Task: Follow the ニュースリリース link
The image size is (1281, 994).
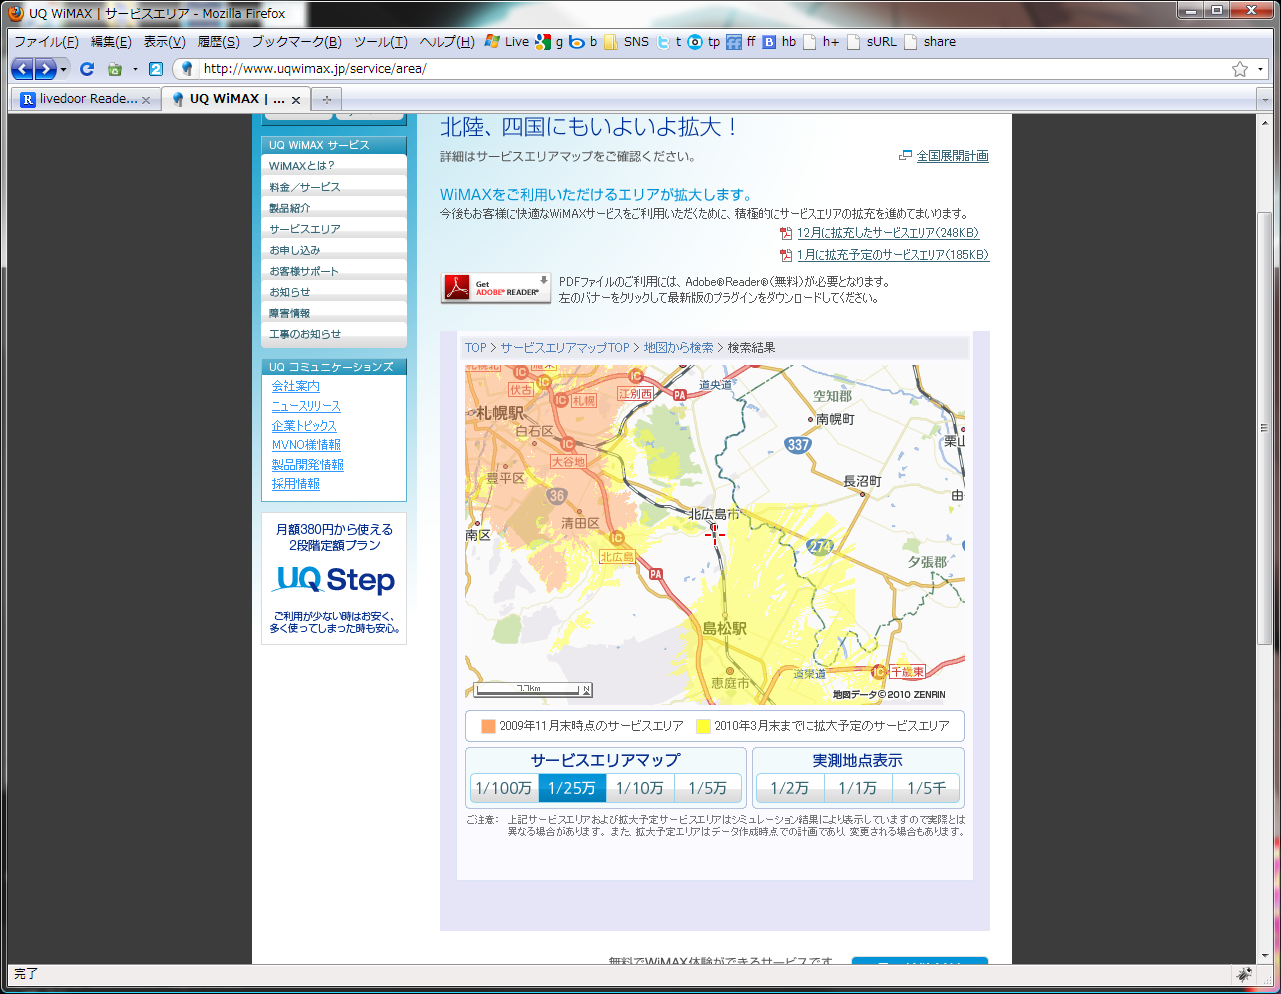Action: [x=306, y=406]
